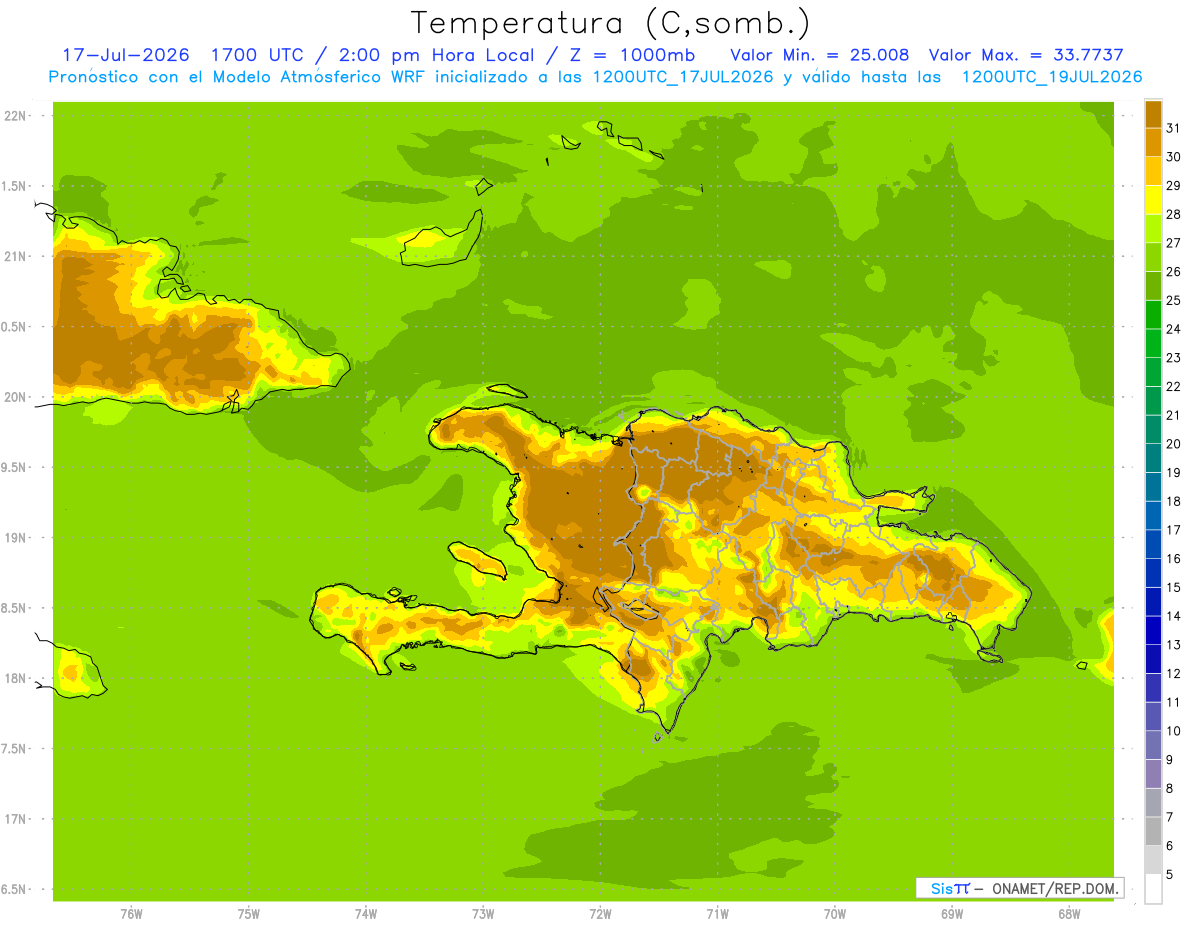Image resolution: width=1200 pixels, height=927 pixels.
Task: Click the legend swatch between 25 and 26
Action: click(x=1153, y=286)
